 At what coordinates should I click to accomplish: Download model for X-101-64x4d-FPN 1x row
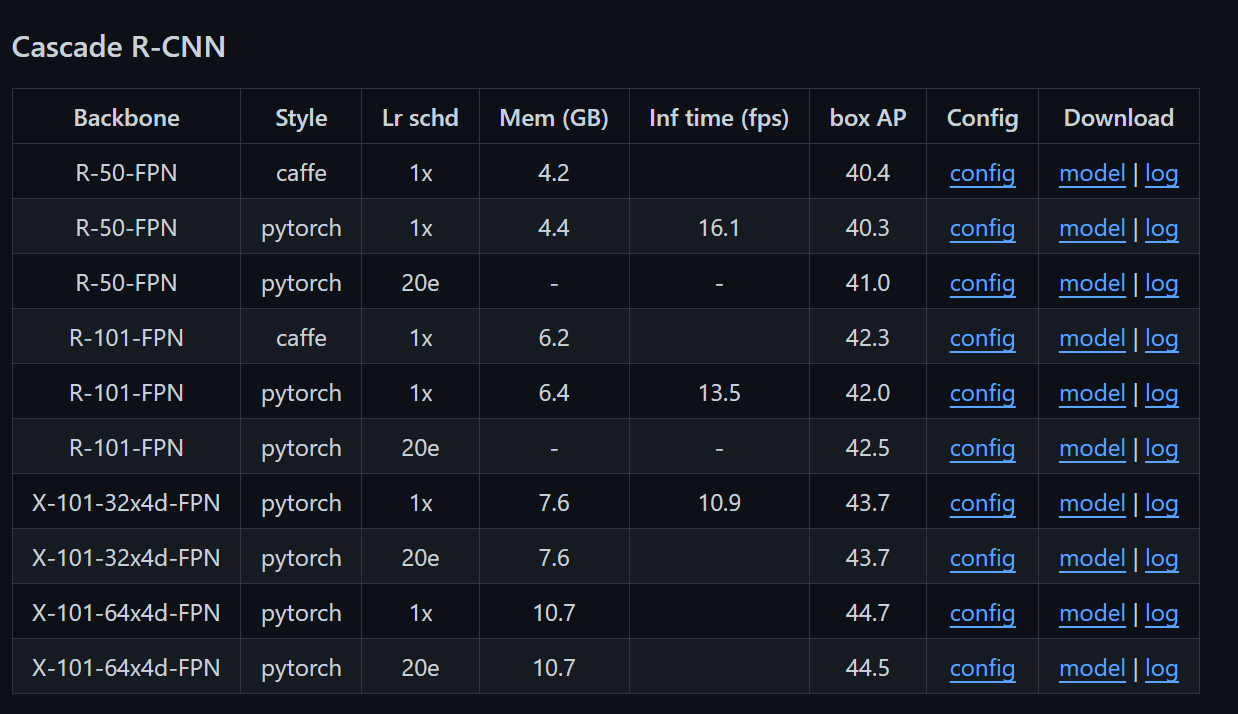(x=1092, y=613)
